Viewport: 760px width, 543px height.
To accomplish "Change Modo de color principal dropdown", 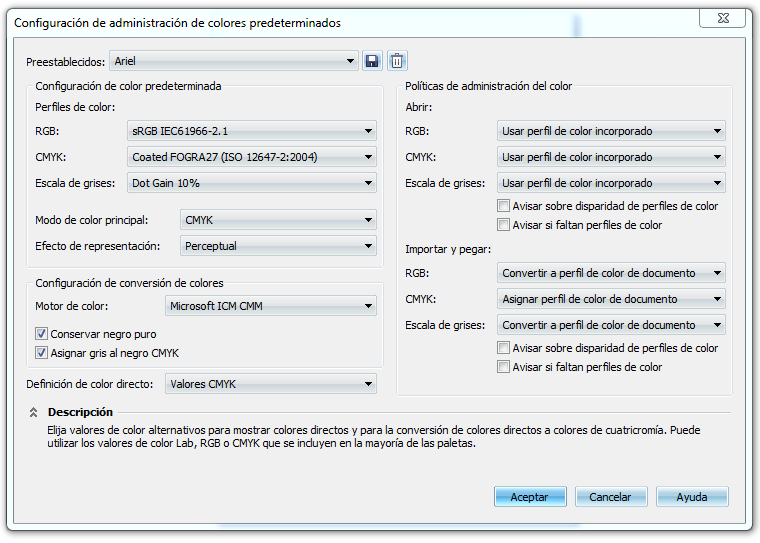I will click(x=278, y=220).
